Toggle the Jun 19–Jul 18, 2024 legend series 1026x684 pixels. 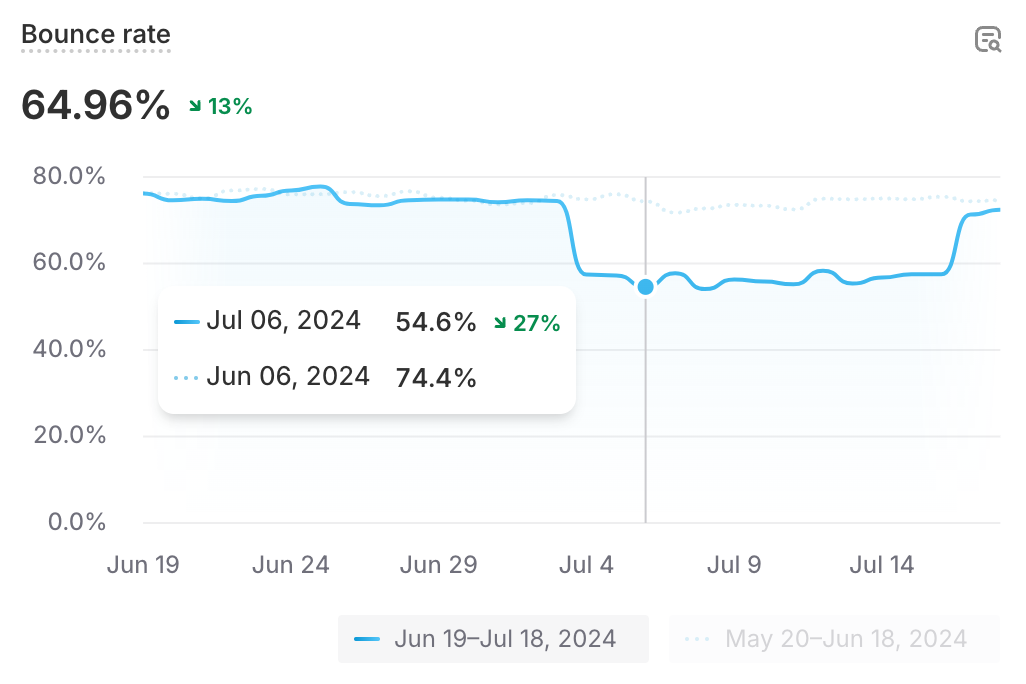(x=493, y=639)
